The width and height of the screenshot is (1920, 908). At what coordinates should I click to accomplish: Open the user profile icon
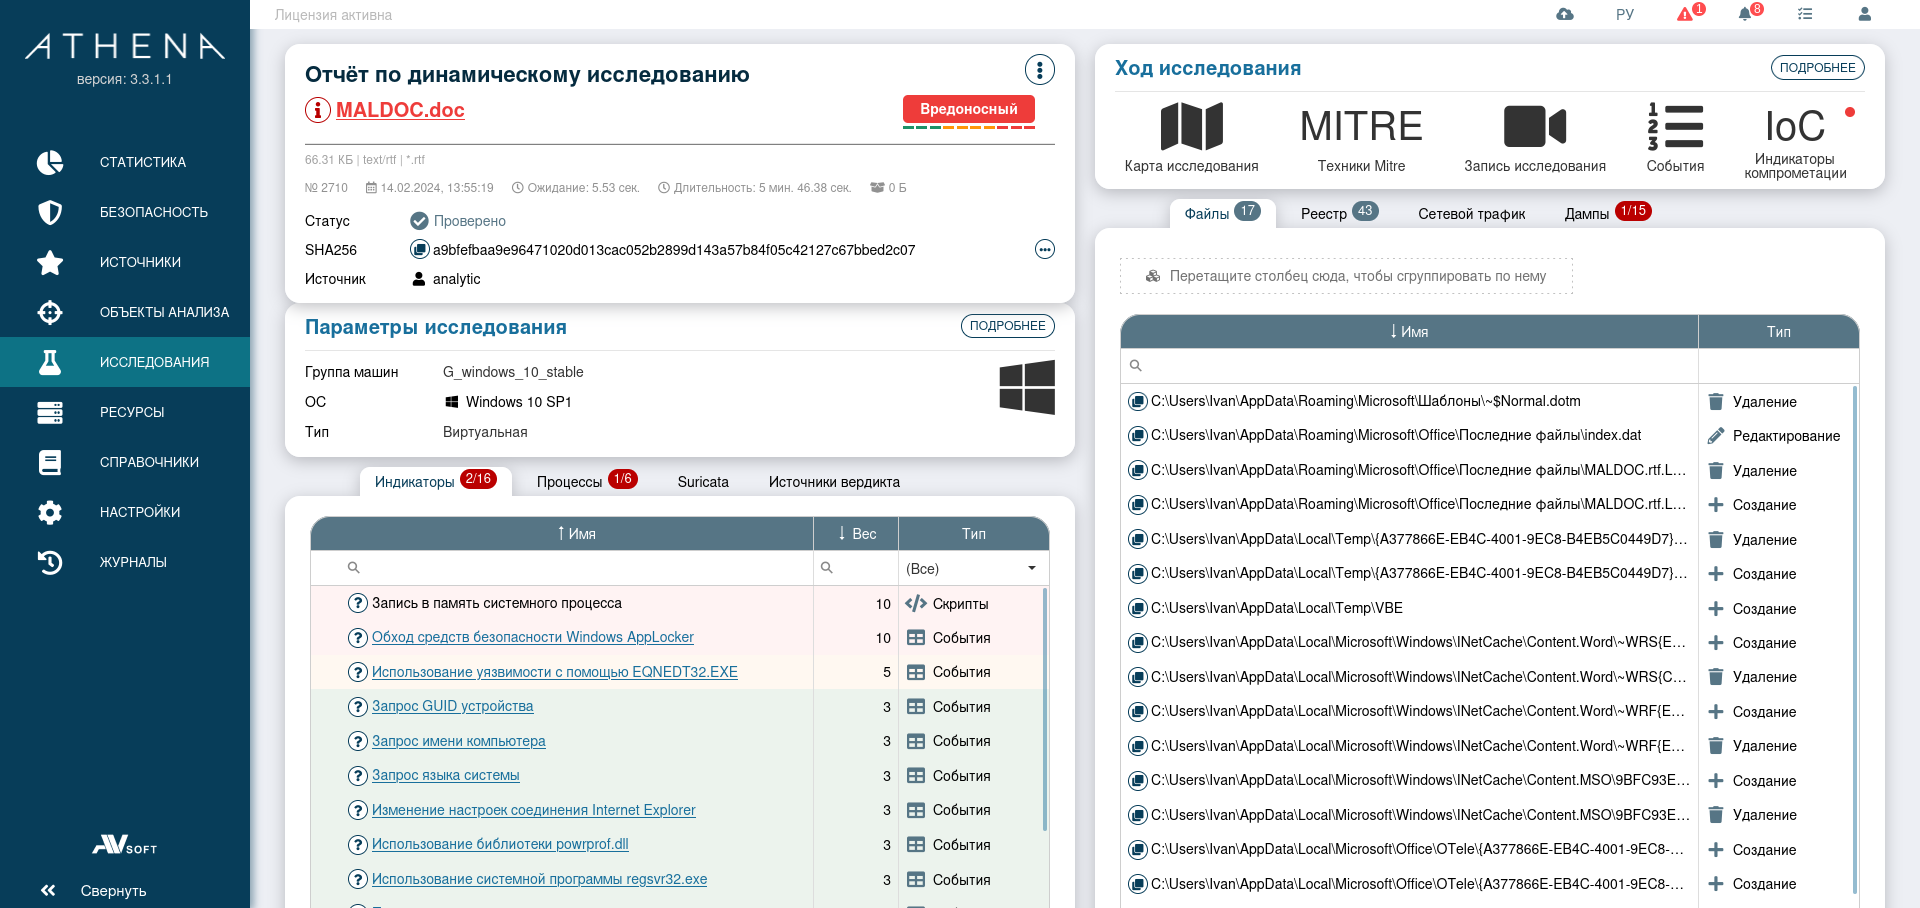tap(1864, 14)
